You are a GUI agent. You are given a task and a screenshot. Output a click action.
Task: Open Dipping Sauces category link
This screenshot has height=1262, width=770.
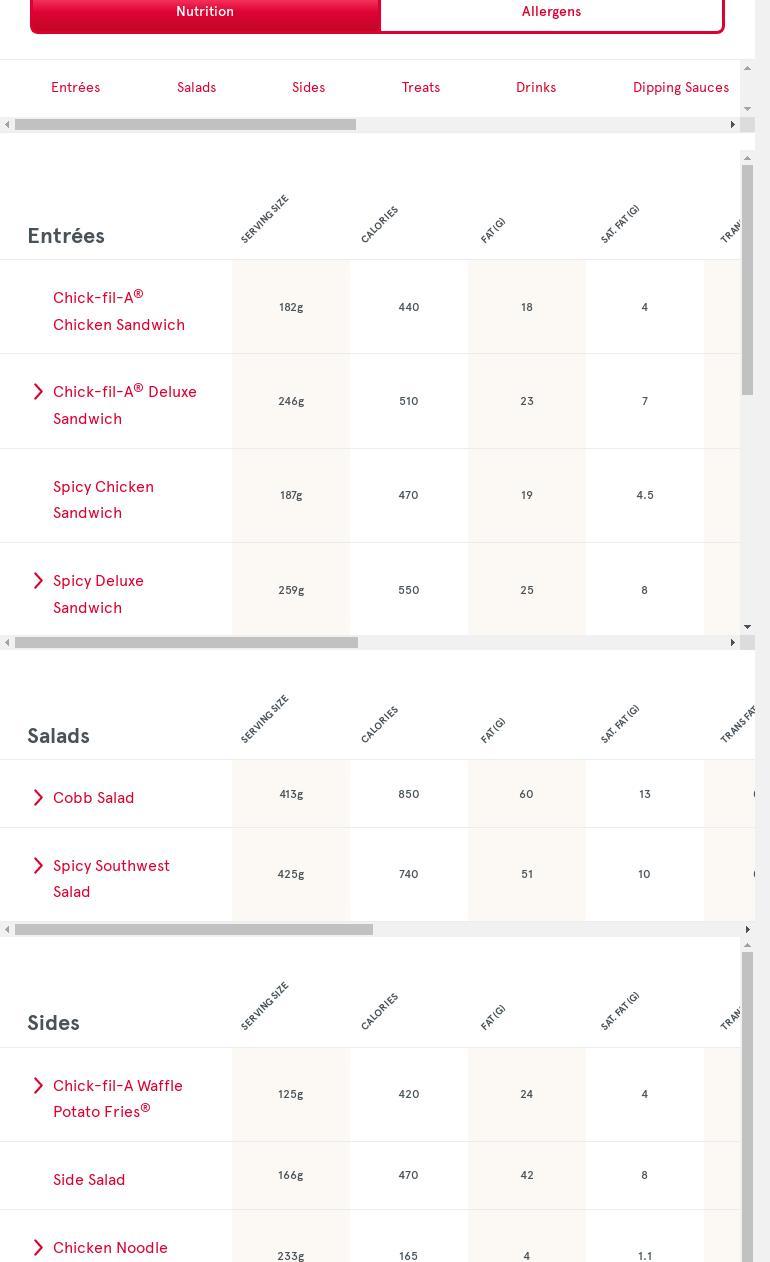pos(680,87)
